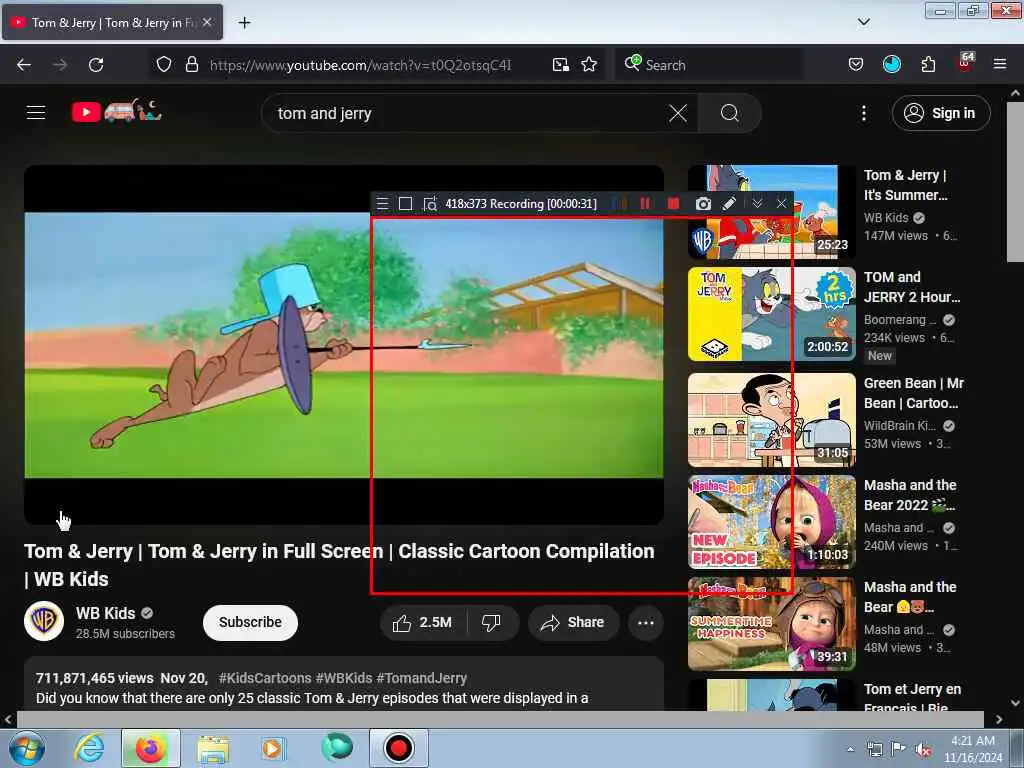1024x768 pixels.
Task: Click the YouTube logo to go home
Action: point(117,111)
